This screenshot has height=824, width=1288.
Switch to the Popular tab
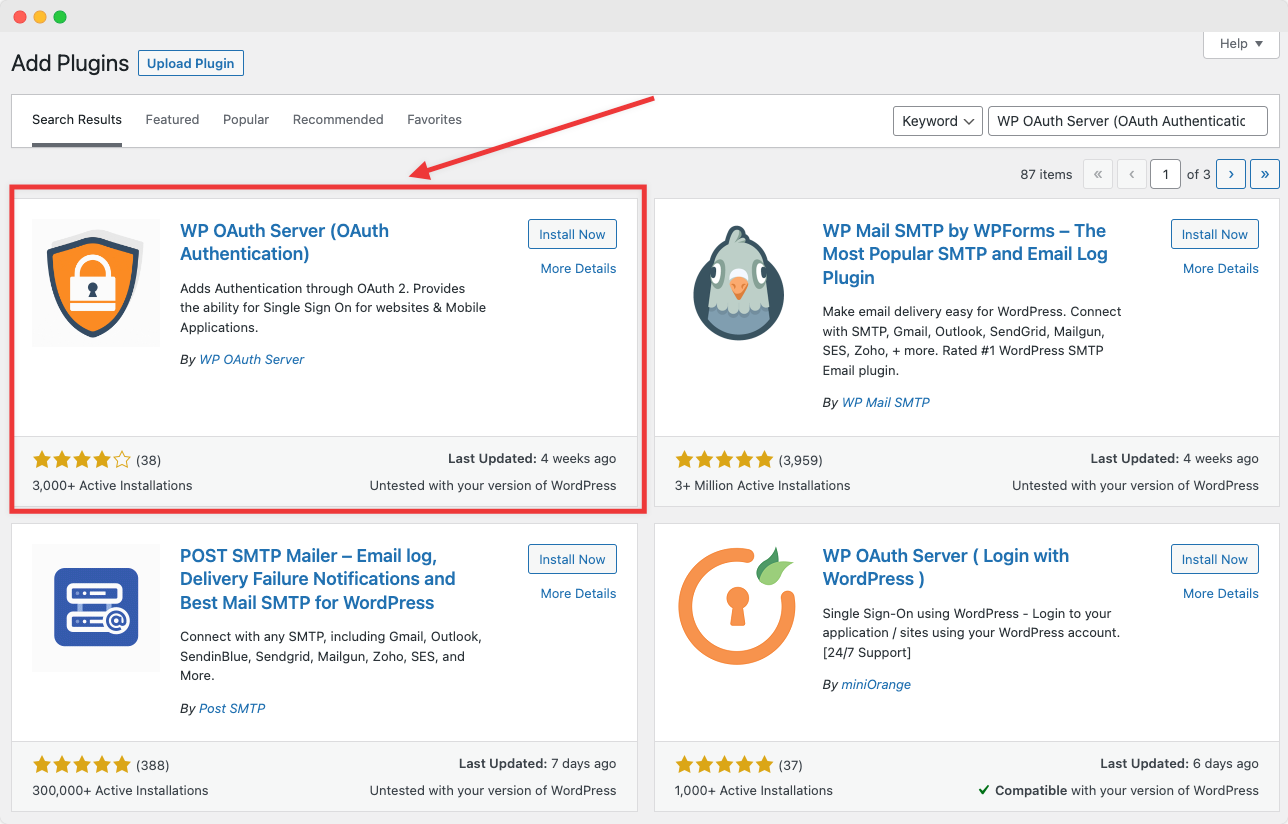[x=246, y=120]
